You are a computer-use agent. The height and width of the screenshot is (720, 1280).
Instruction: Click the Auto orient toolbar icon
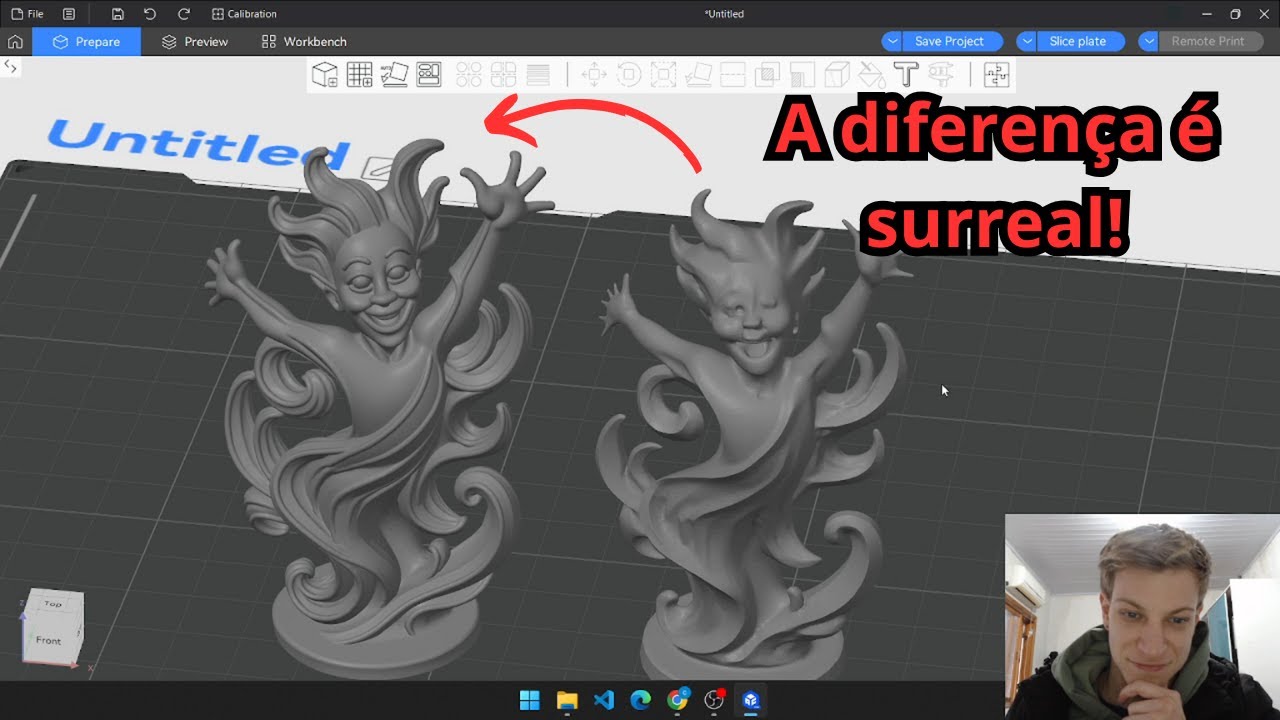394,75
